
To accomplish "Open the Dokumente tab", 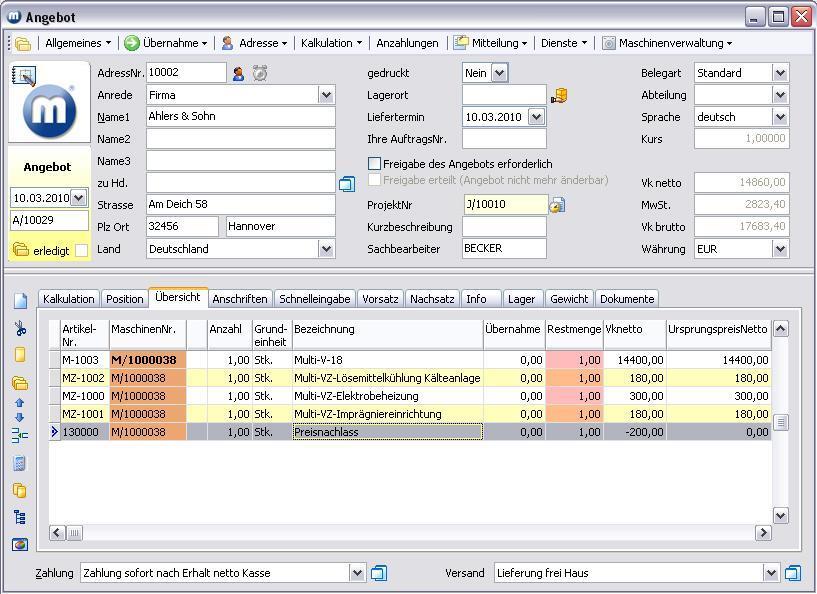I will 627,299.
